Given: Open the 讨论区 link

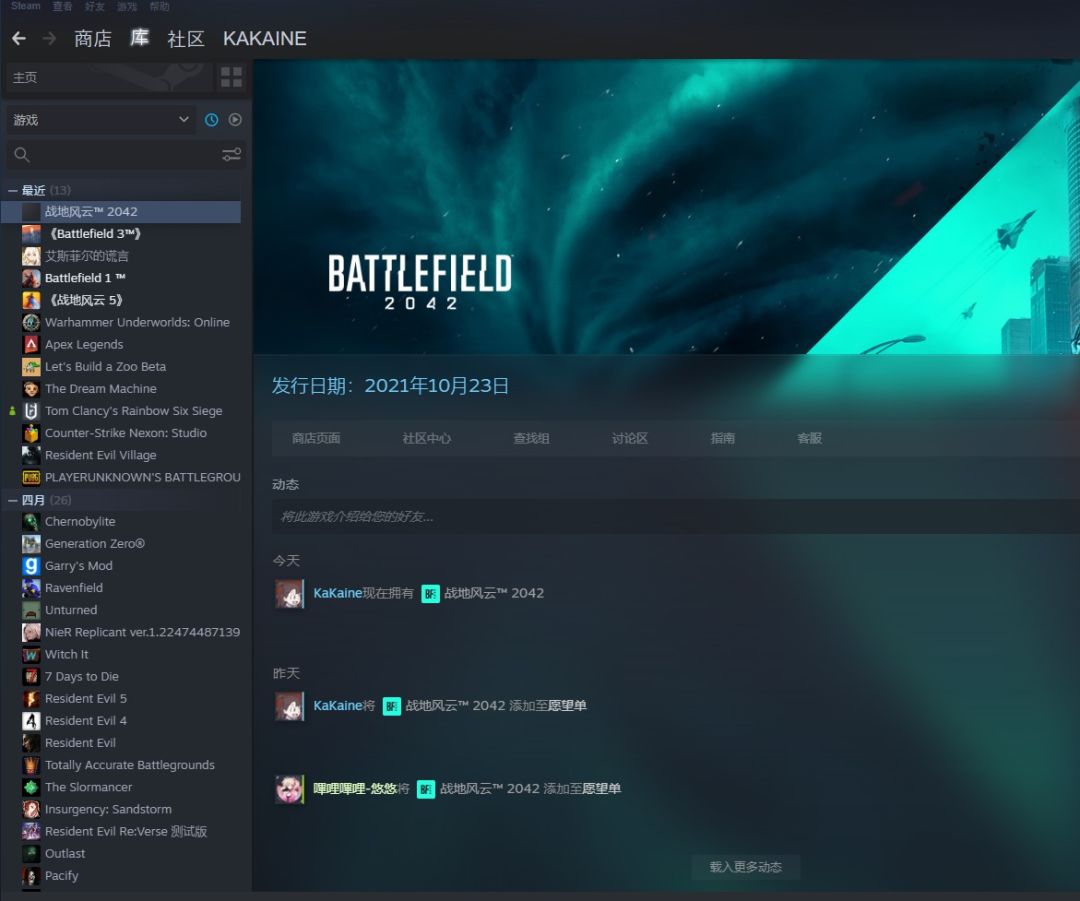Looking at the screenshot, I should point(630,438).
